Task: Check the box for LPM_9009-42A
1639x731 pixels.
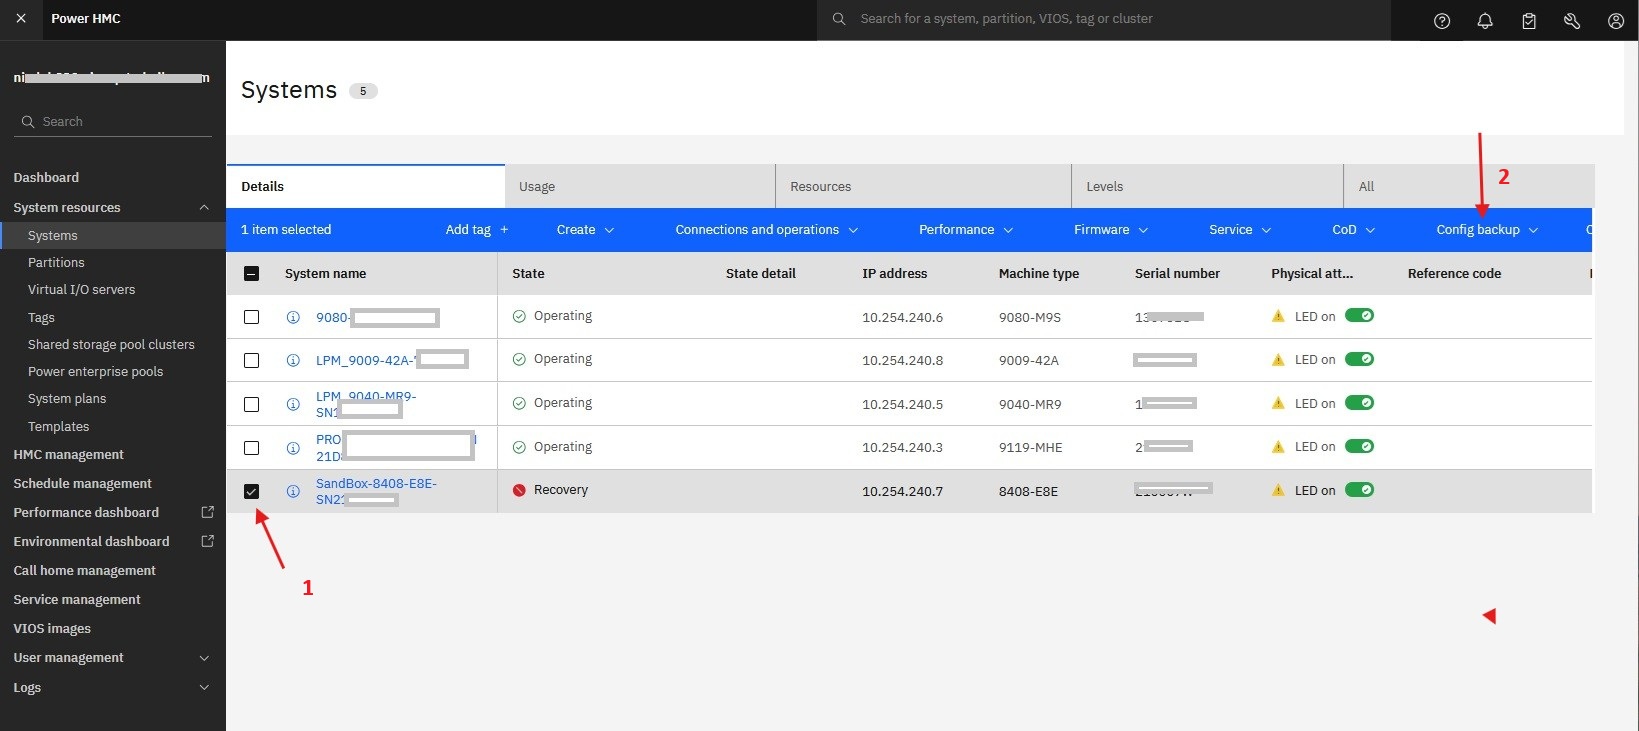Action: 252,360
